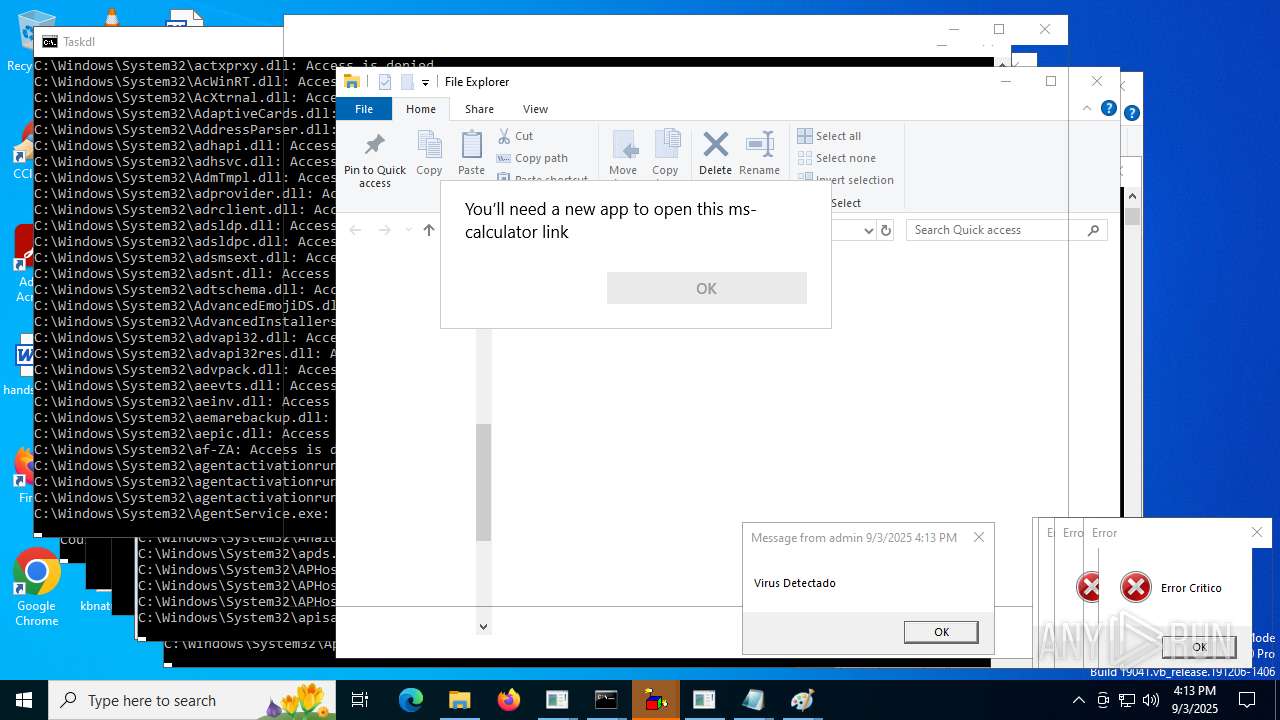Close the front Error dialog

[1257, 532]
